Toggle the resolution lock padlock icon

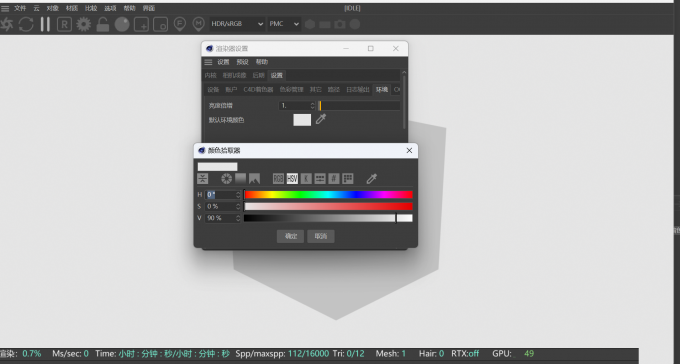(x=103, y=24)
